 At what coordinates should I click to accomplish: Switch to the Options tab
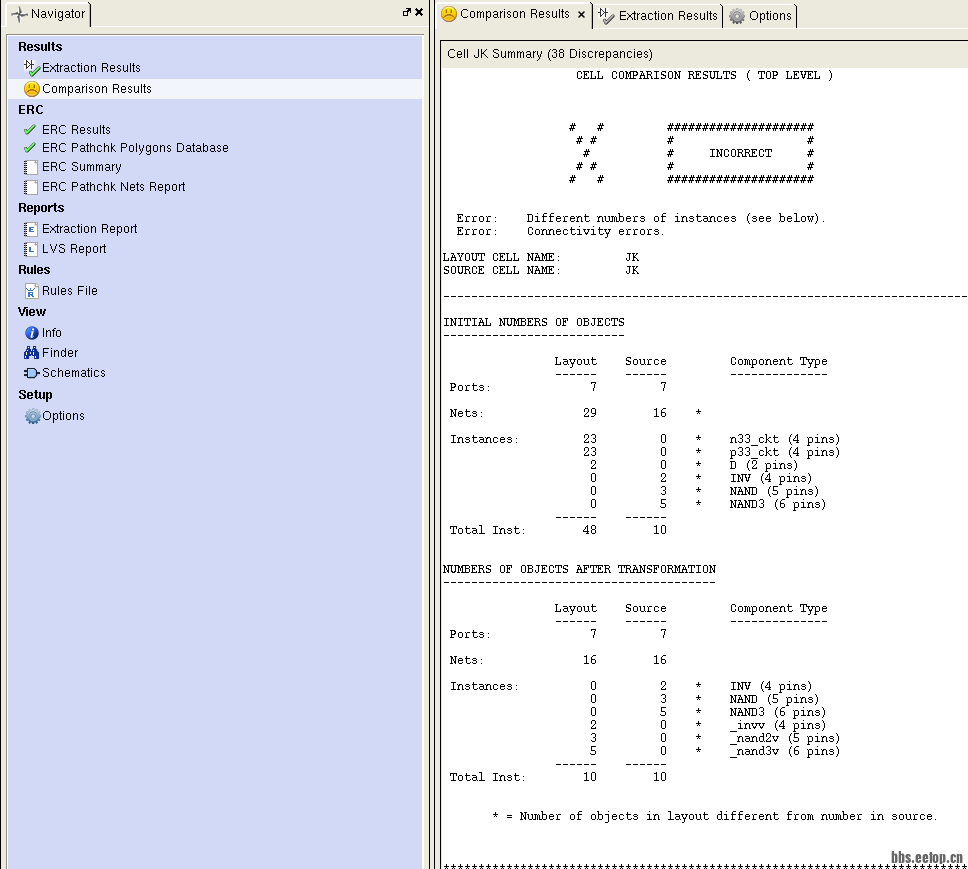761,15
